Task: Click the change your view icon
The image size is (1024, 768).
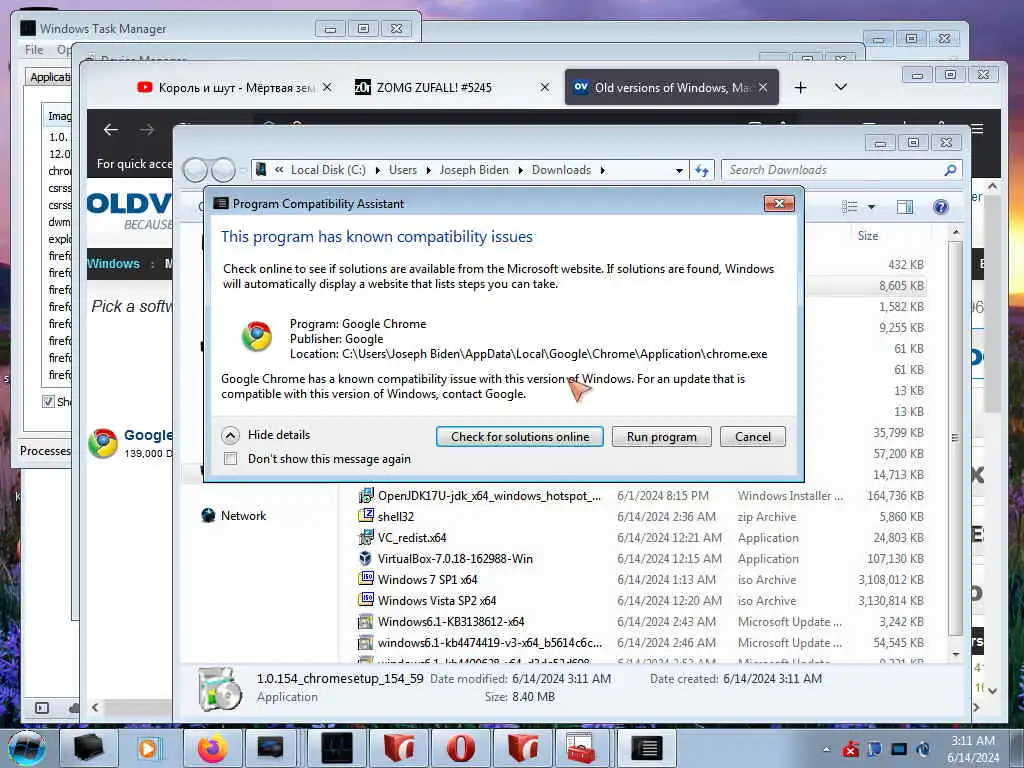Action: [850, 207]
